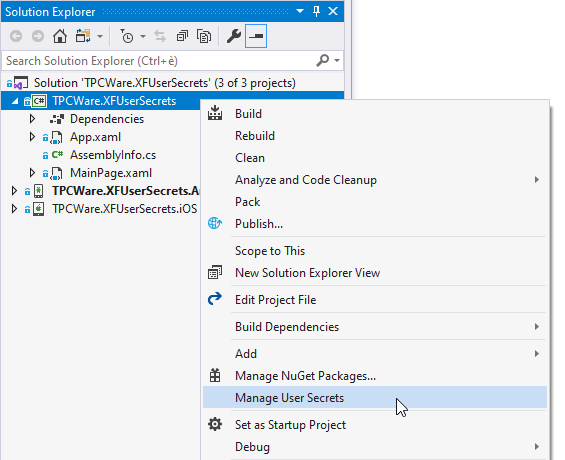Select the TPCWare.XFUserSecrets project row
The image size is (565, 460).
click(x=114, y=101)
